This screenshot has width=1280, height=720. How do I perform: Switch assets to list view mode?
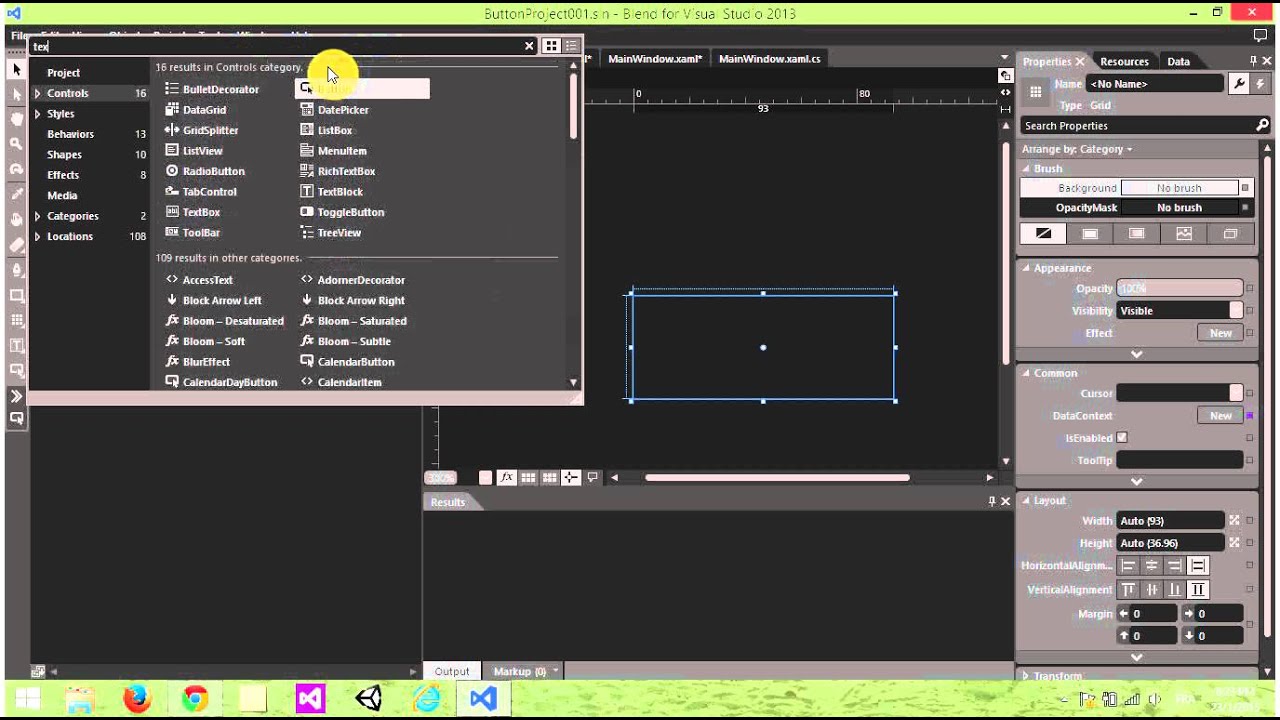(571, 46)
